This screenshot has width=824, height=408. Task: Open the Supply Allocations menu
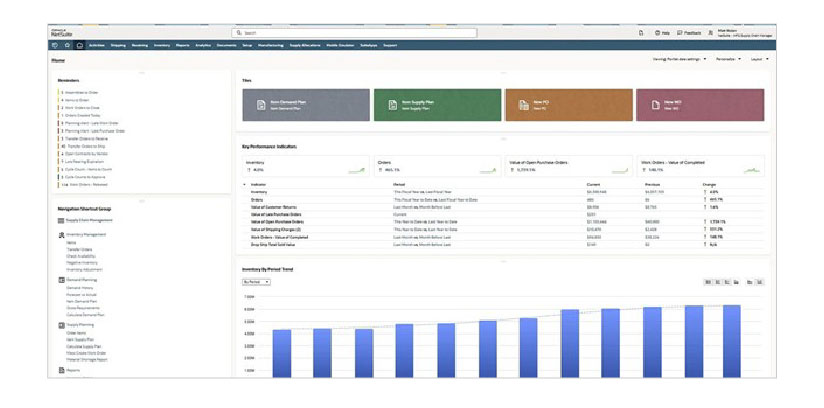(x=305, y=45)
